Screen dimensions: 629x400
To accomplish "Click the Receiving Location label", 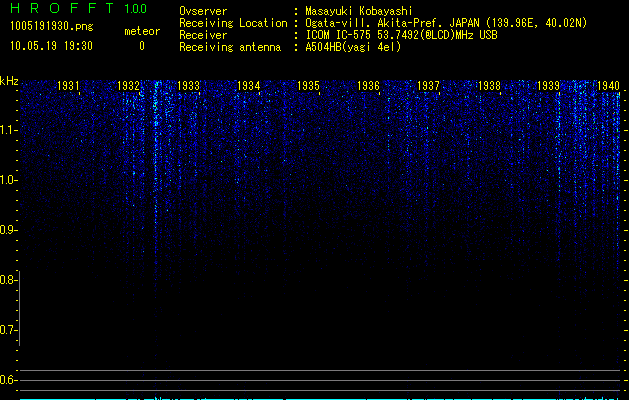I will pos(233,23).
